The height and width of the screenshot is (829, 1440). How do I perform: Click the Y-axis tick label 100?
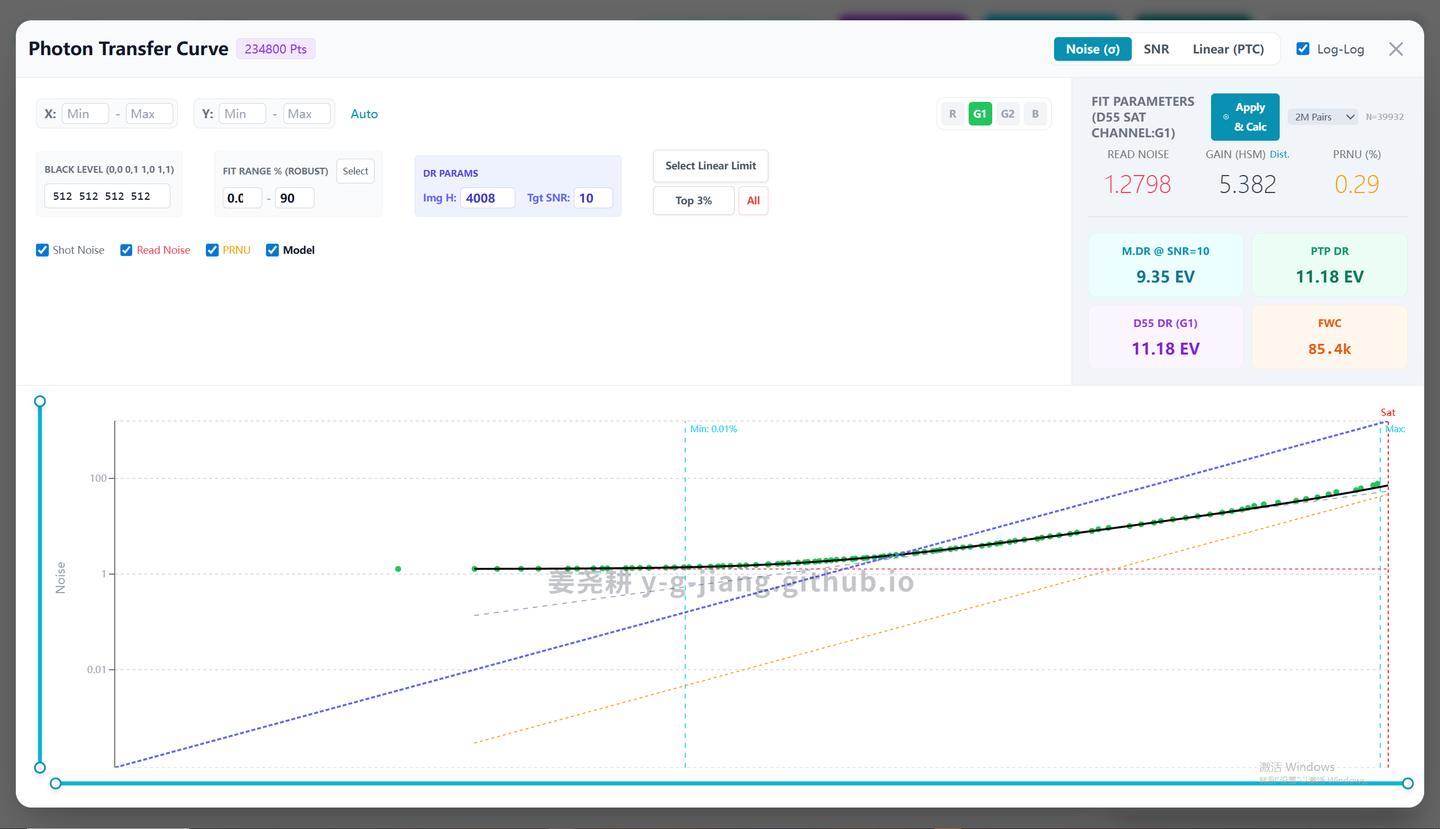(x=98, y=478)
